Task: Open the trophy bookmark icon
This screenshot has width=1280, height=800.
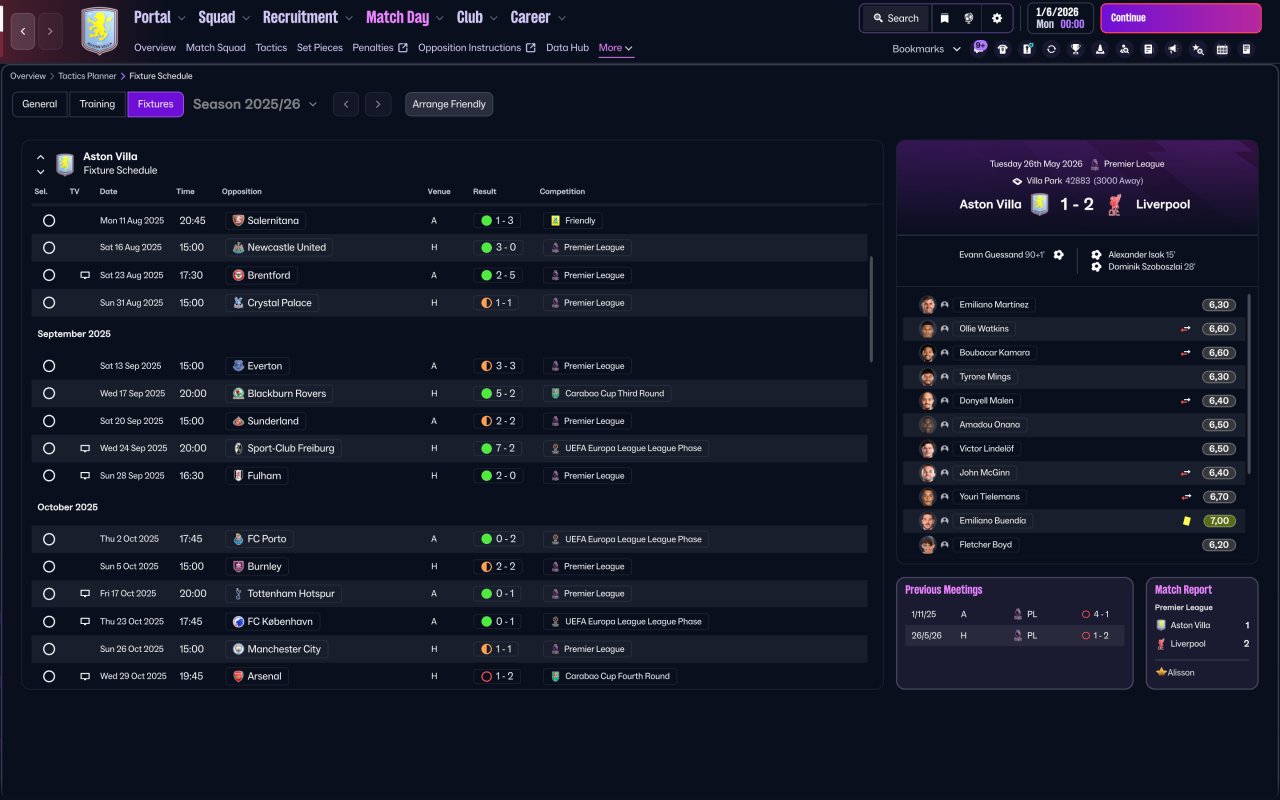Action: [x=1076, y=48]
